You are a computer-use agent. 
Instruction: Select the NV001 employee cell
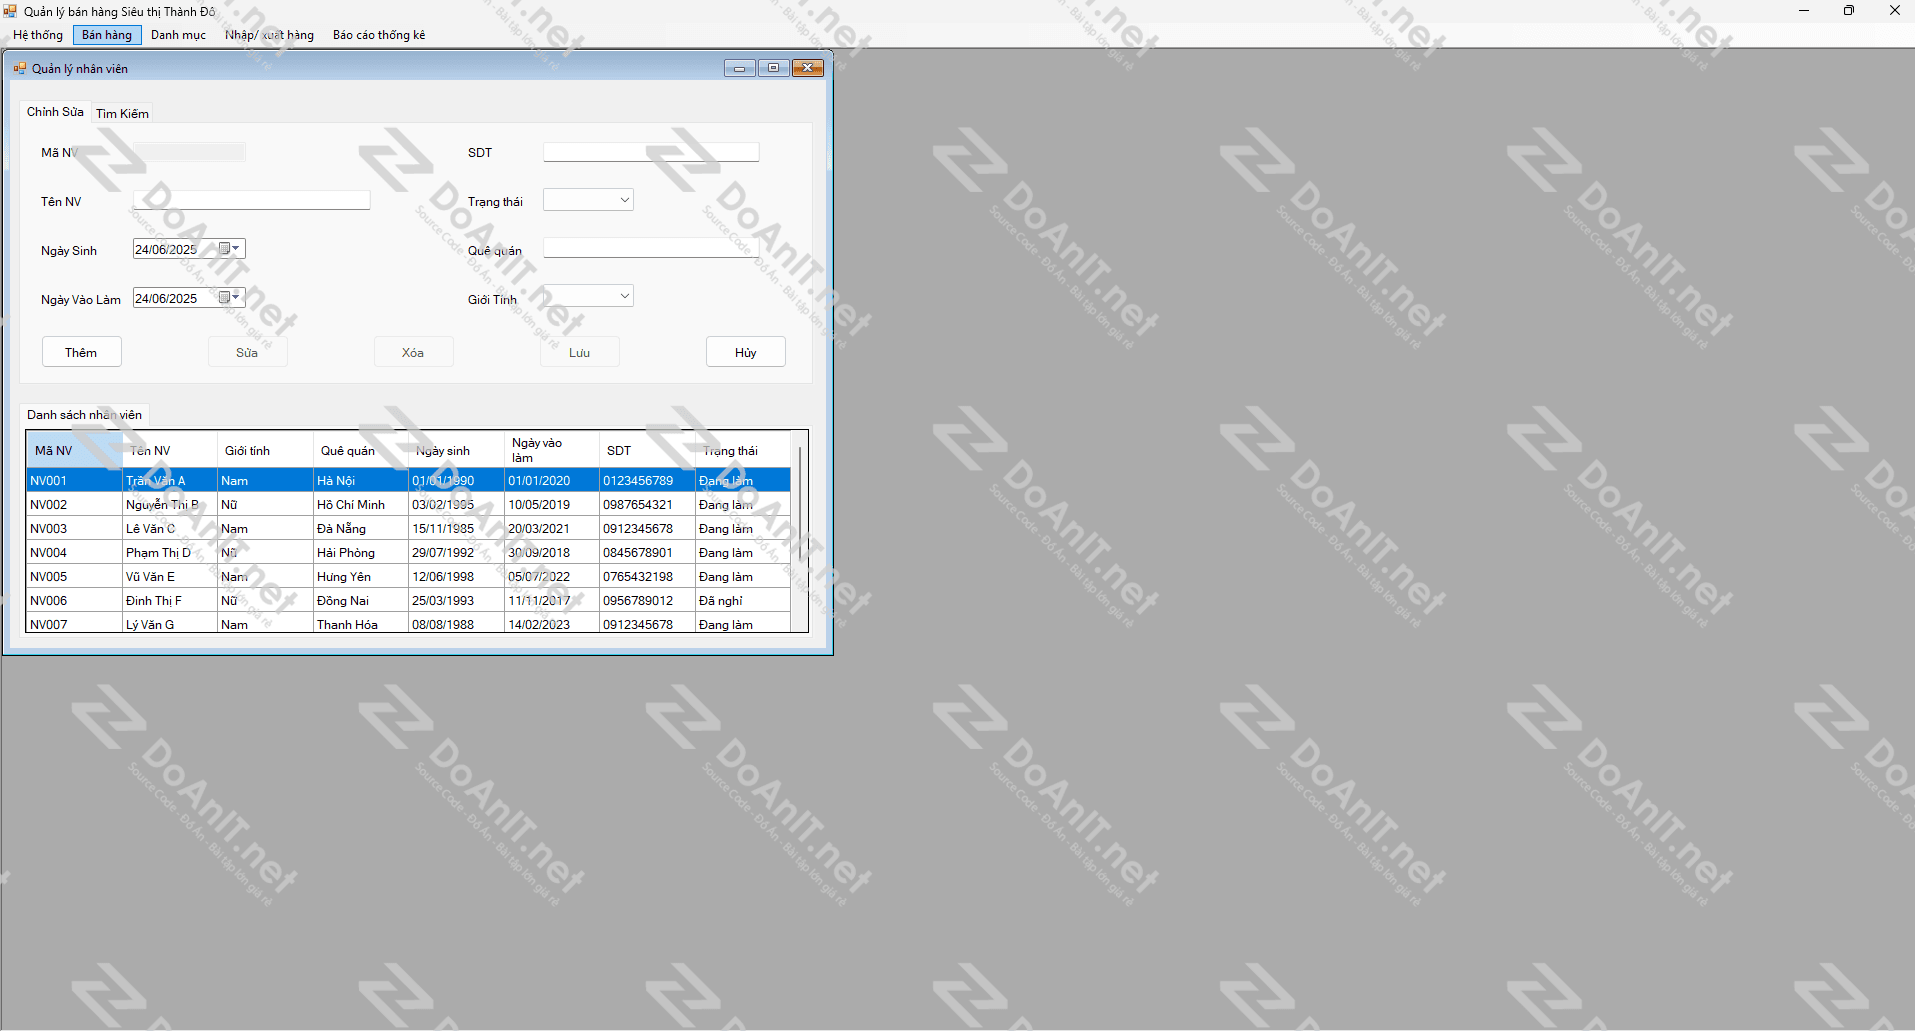74,481
